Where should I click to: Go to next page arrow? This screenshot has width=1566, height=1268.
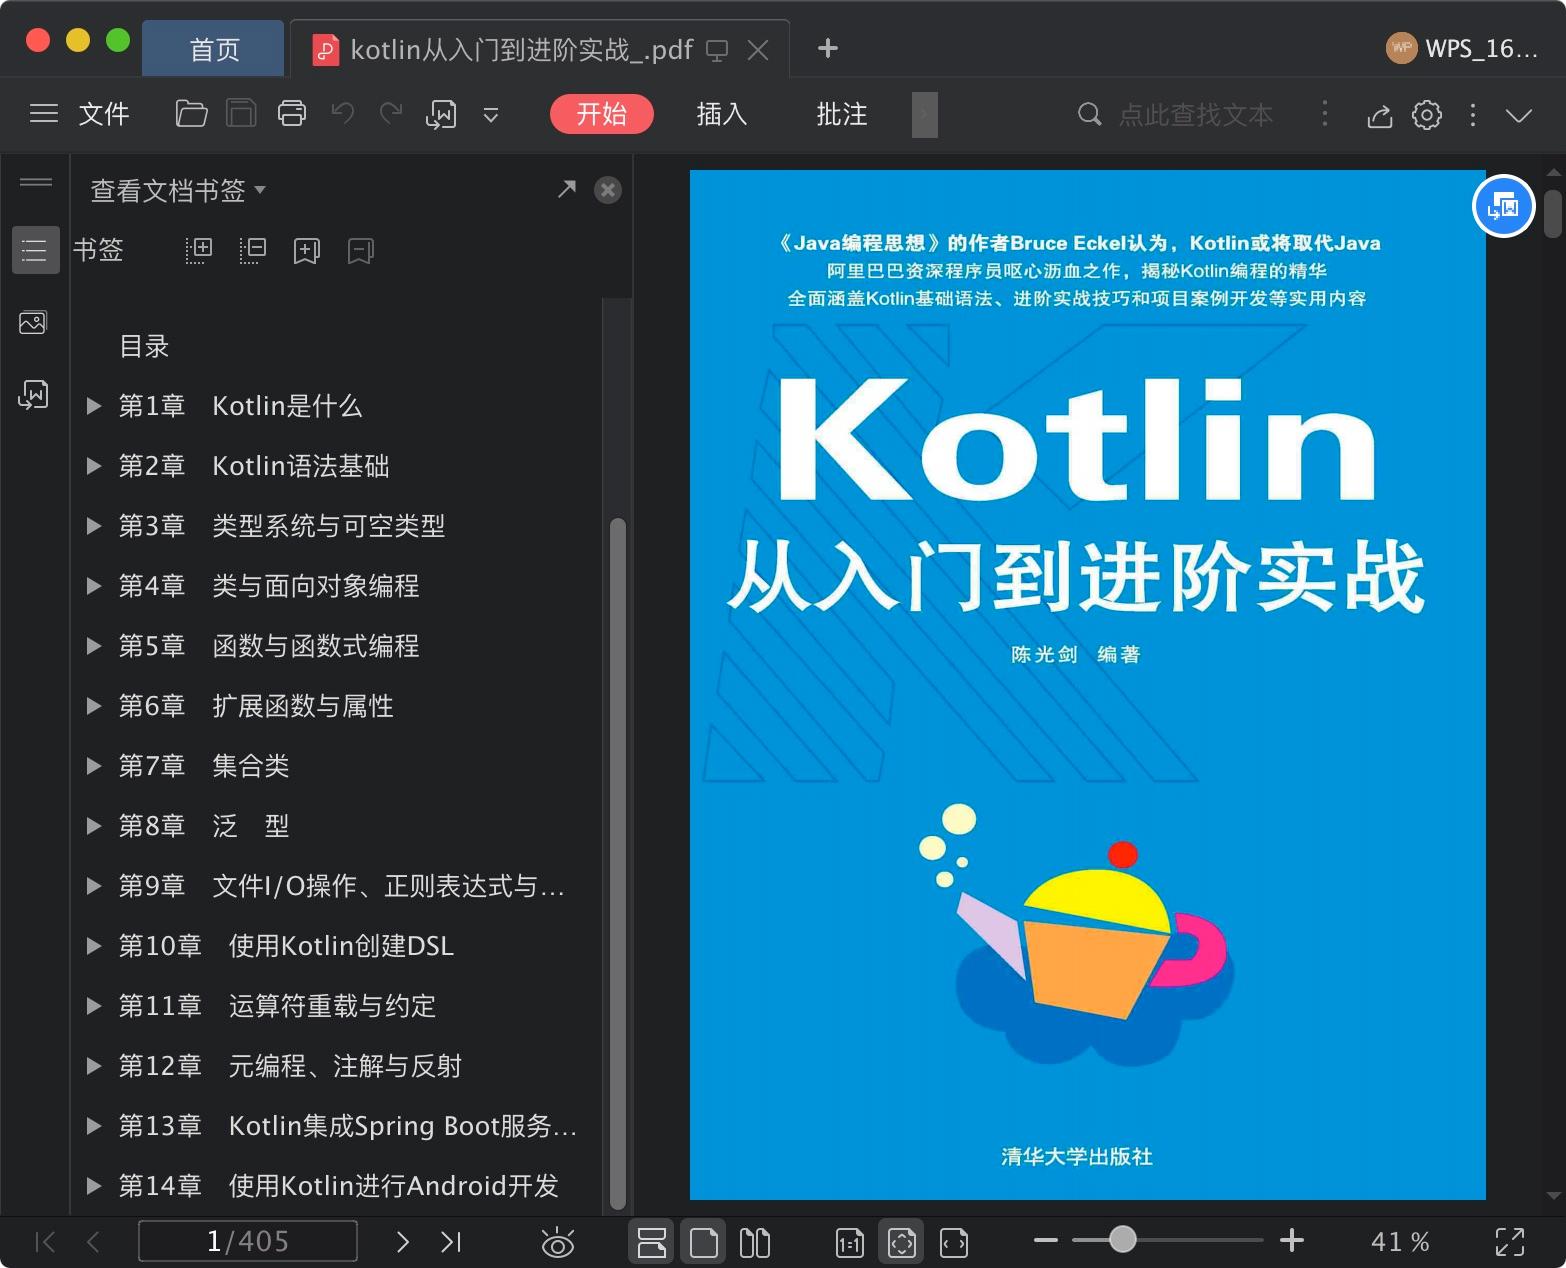403,1242
